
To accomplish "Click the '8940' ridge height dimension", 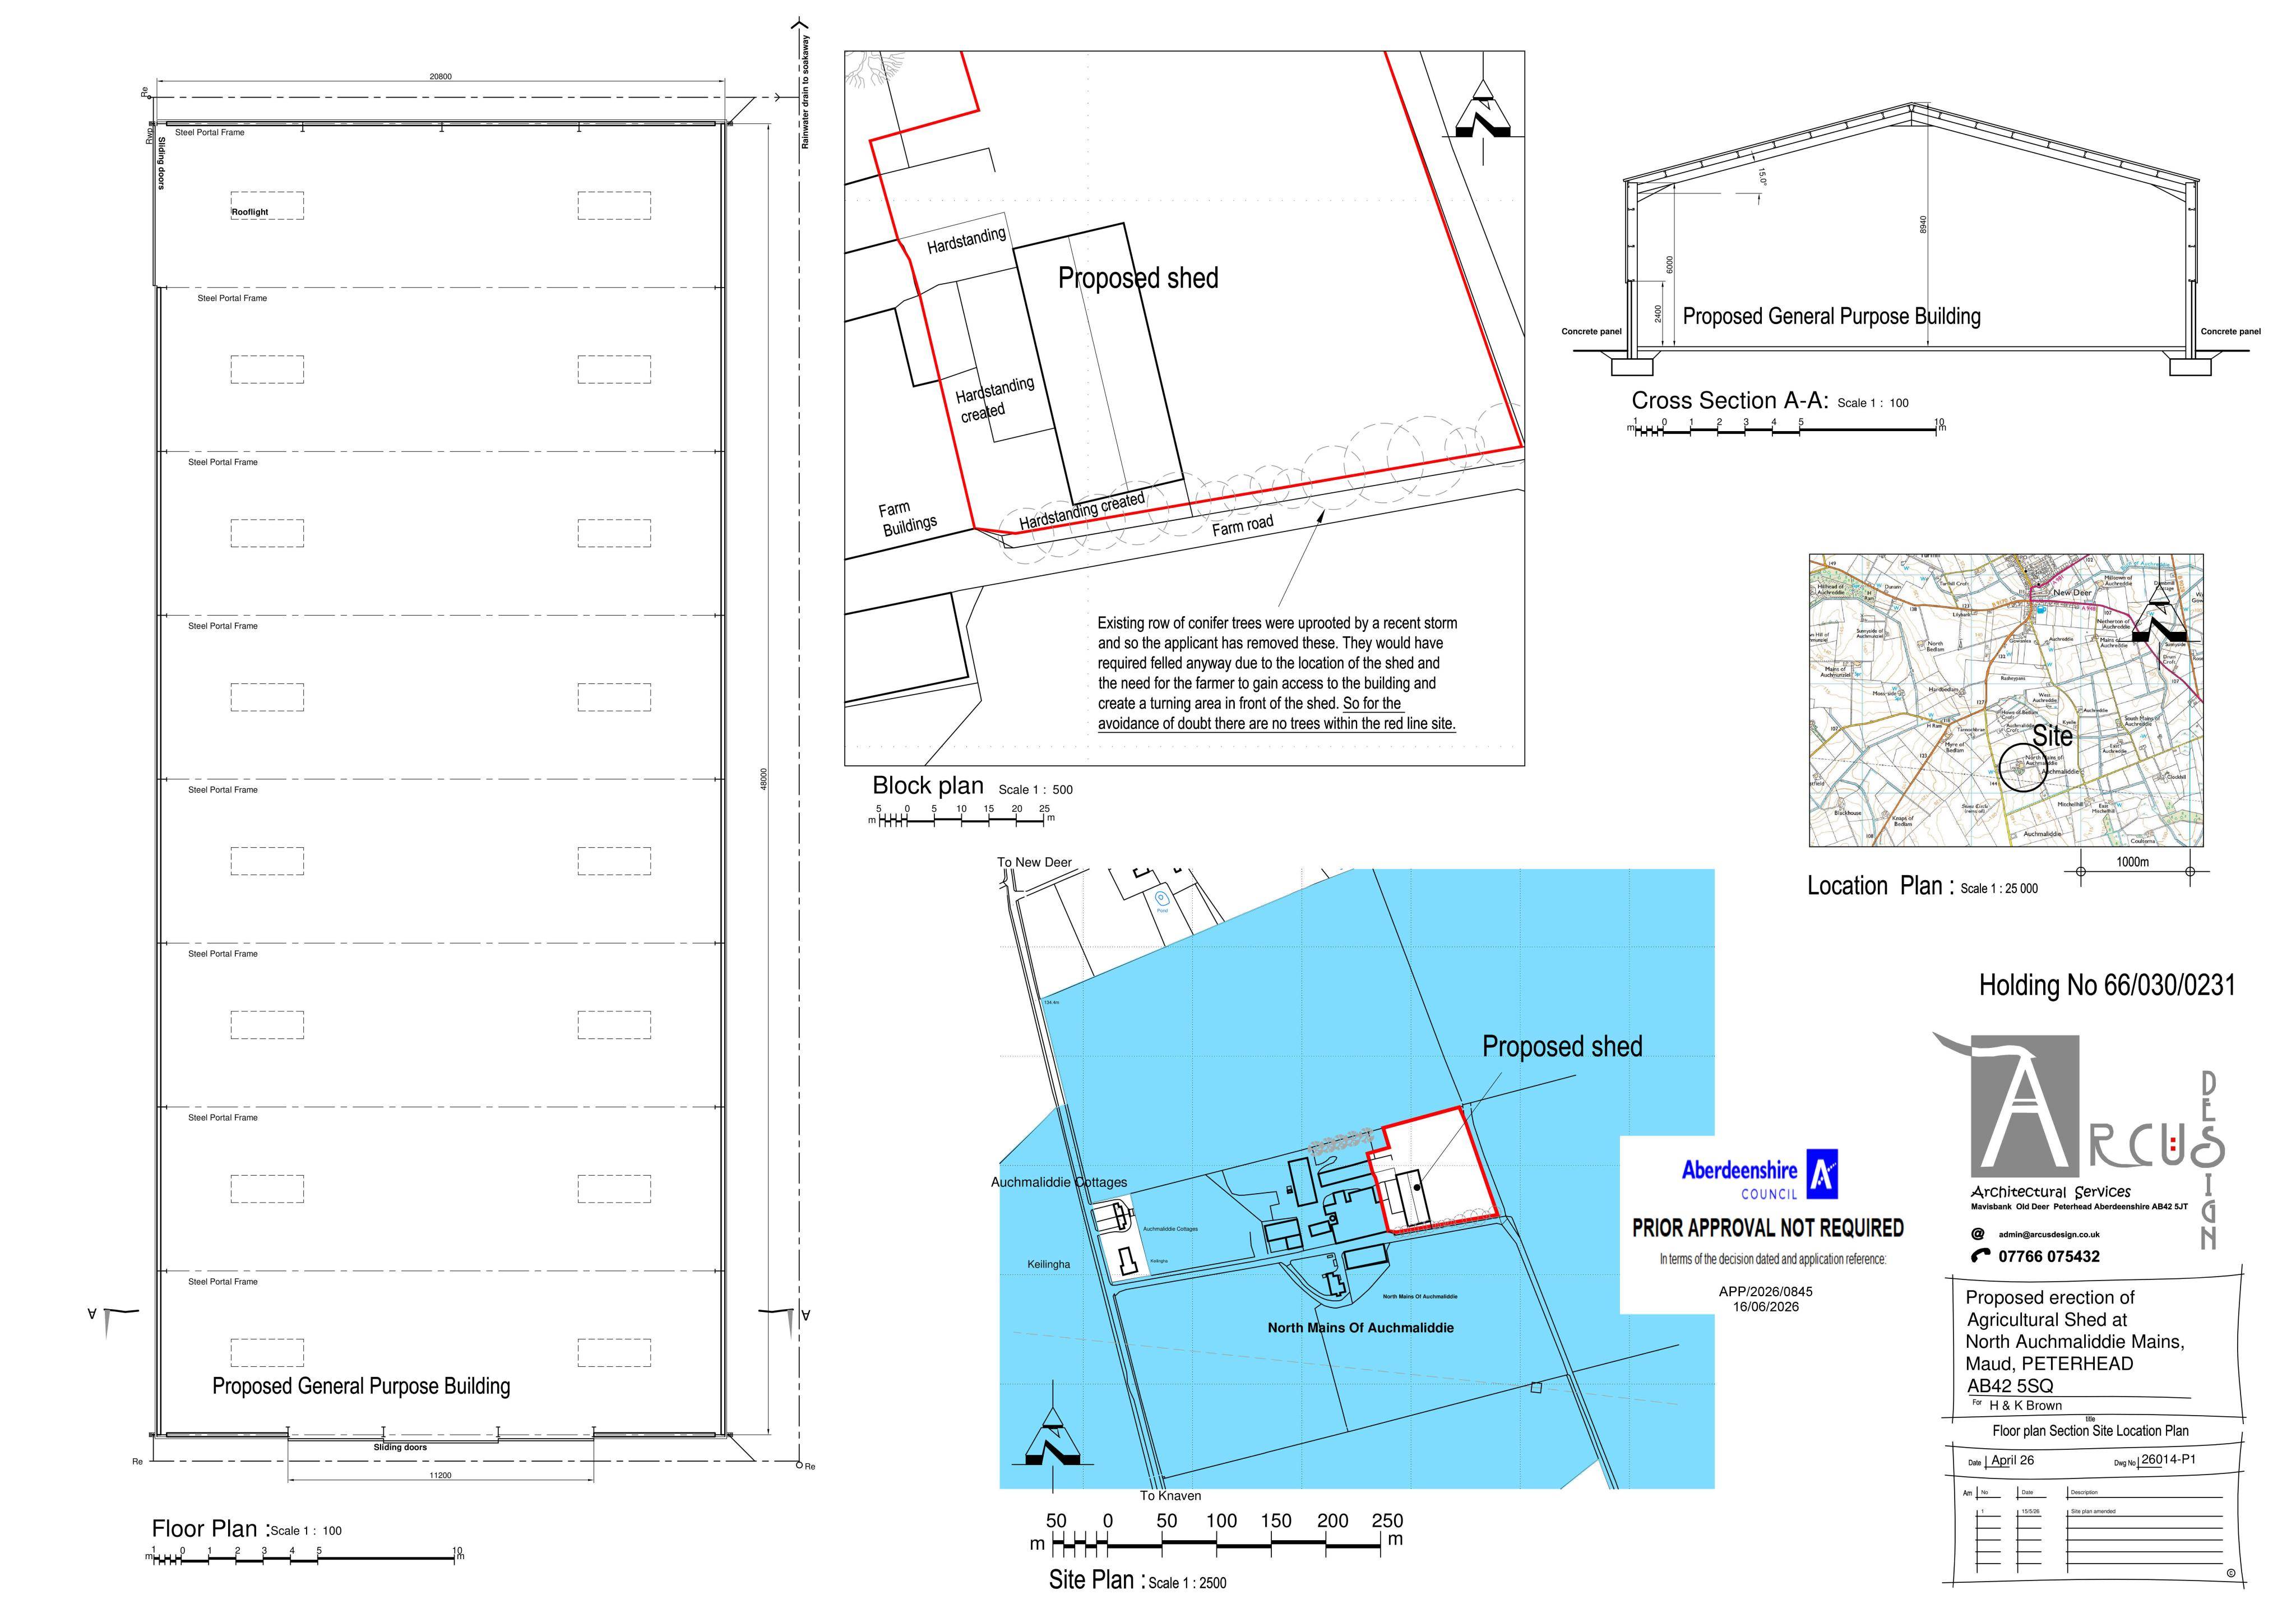I will [1922, 225].
